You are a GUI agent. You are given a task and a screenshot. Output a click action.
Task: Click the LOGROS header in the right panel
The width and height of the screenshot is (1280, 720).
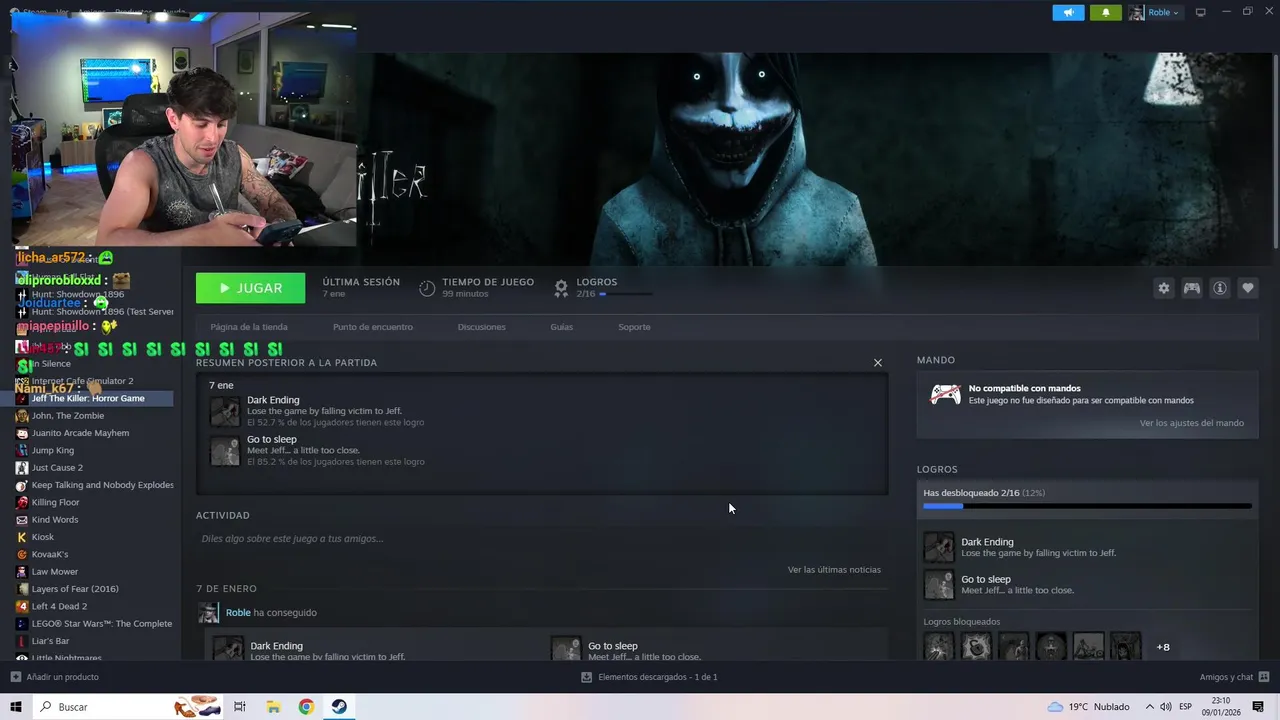937,469
